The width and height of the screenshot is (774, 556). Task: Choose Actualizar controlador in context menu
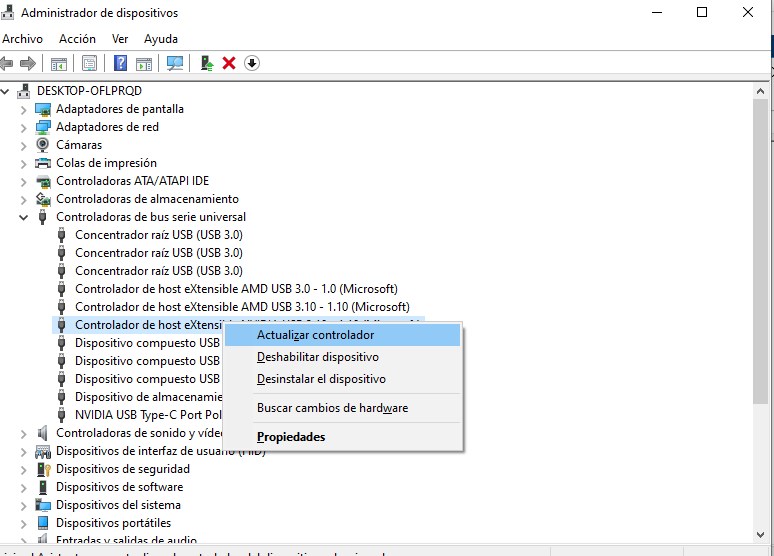343,335
